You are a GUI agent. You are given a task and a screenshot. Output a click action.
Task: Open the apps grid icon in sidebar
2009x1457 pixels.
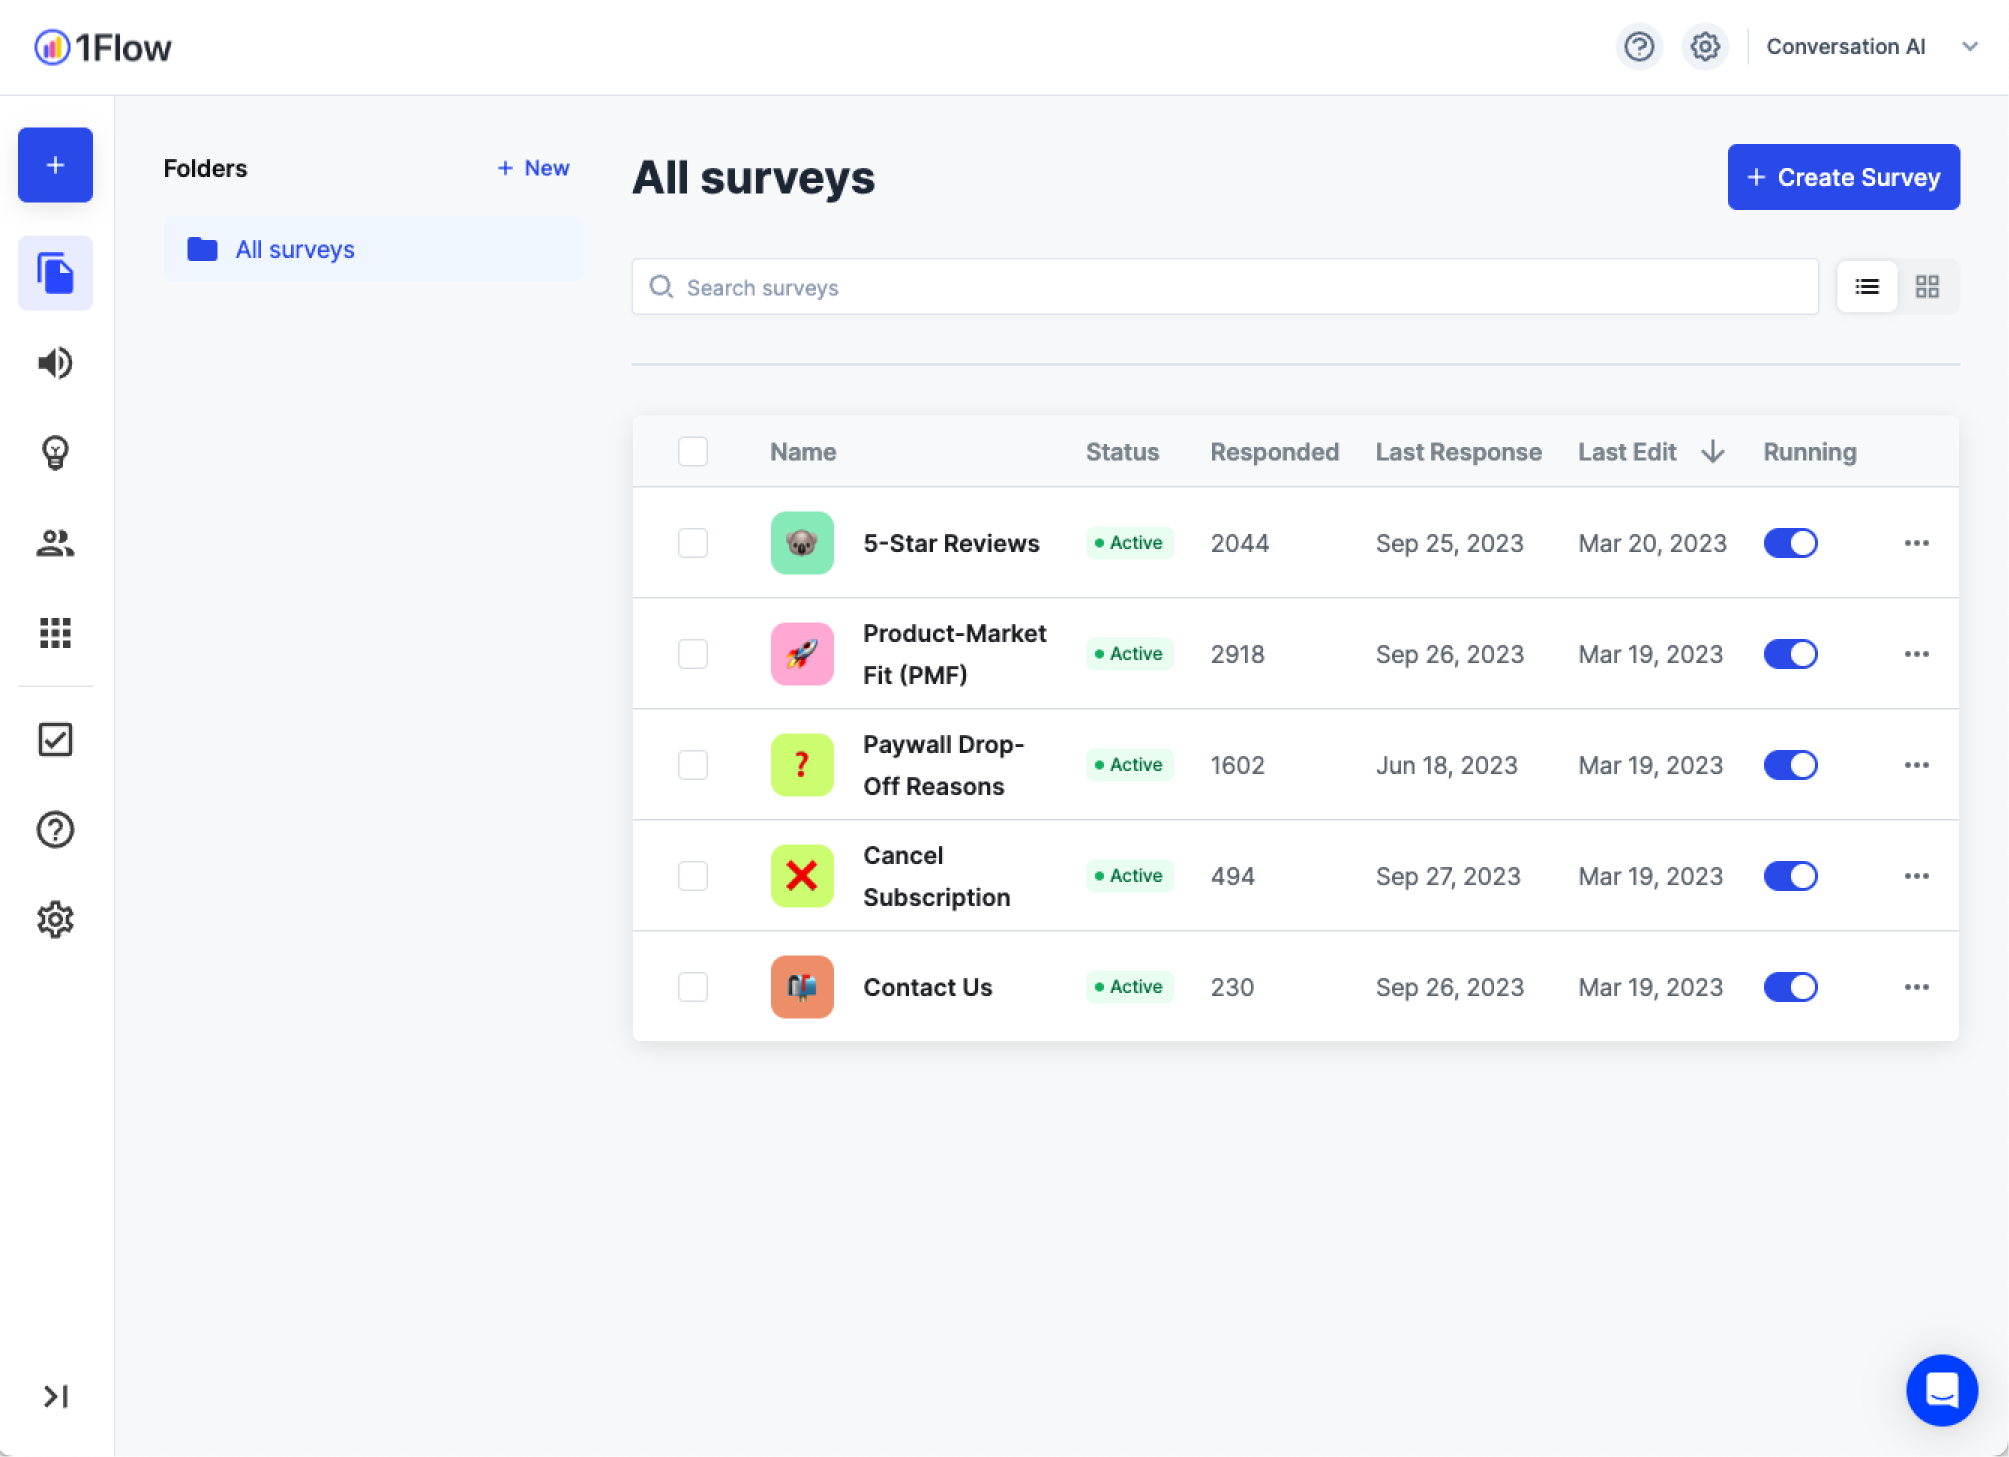click(x=55, y=633)
